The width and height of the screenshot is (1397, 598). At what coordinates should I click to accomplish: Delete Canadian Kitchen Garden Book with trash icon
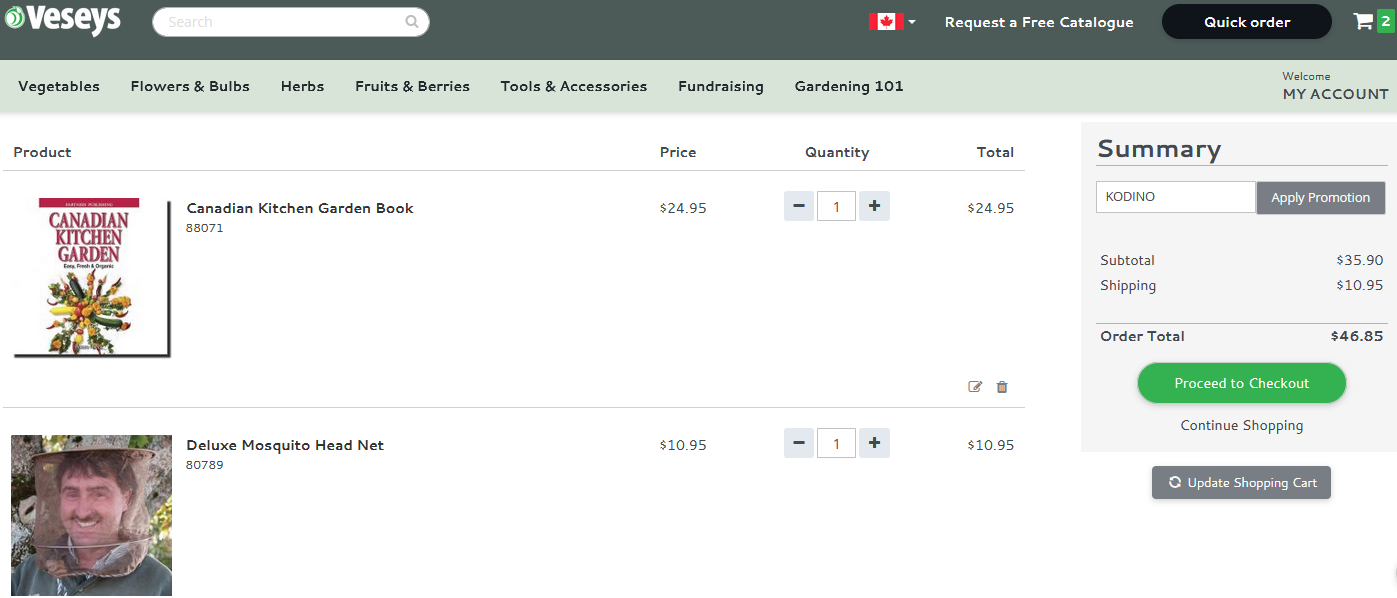[x=1002, y=387]
